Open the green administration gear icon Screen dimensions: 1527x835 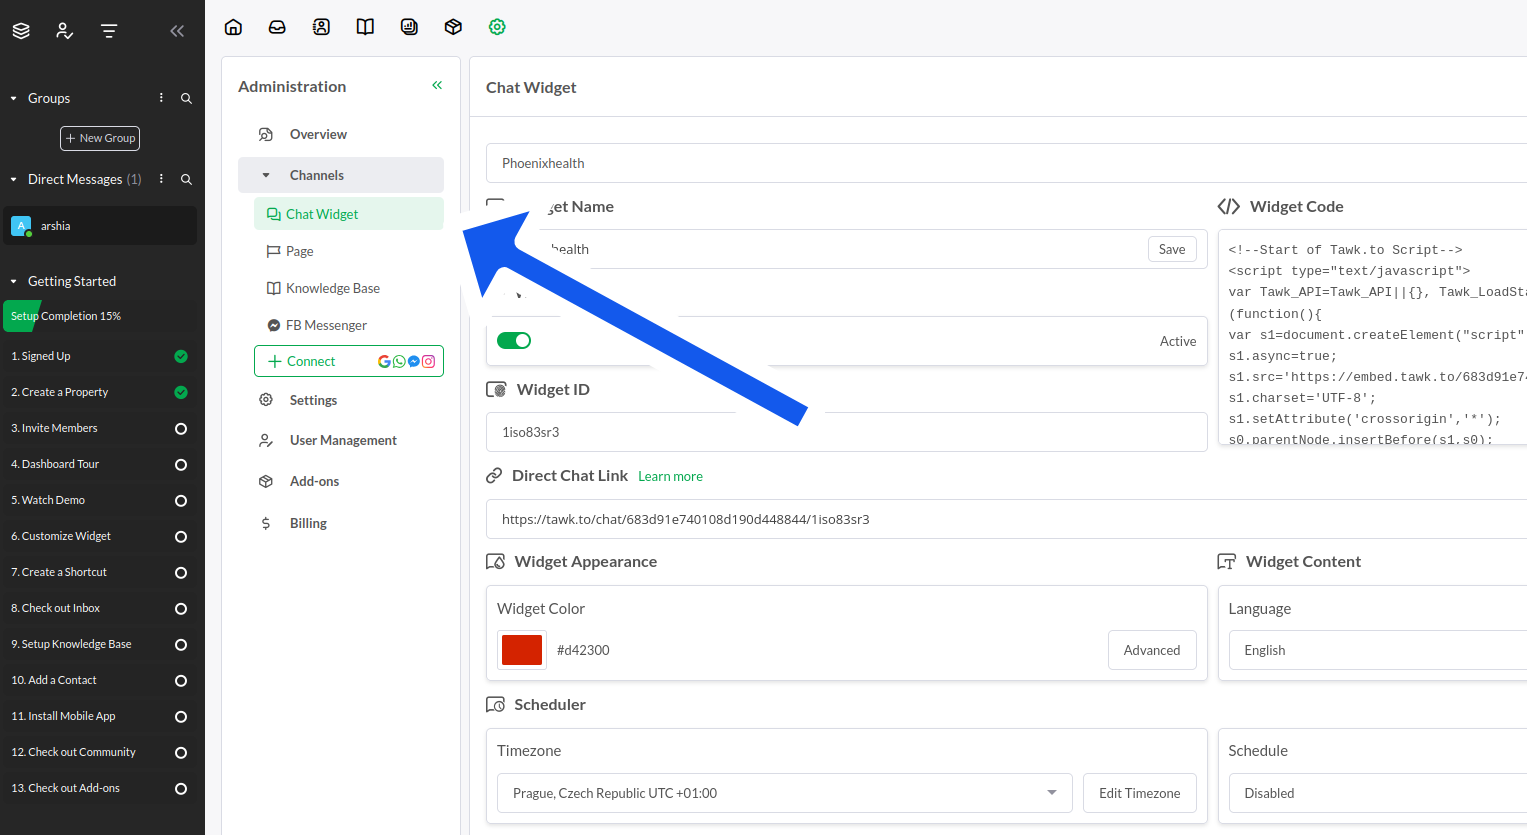pos(497,27)
